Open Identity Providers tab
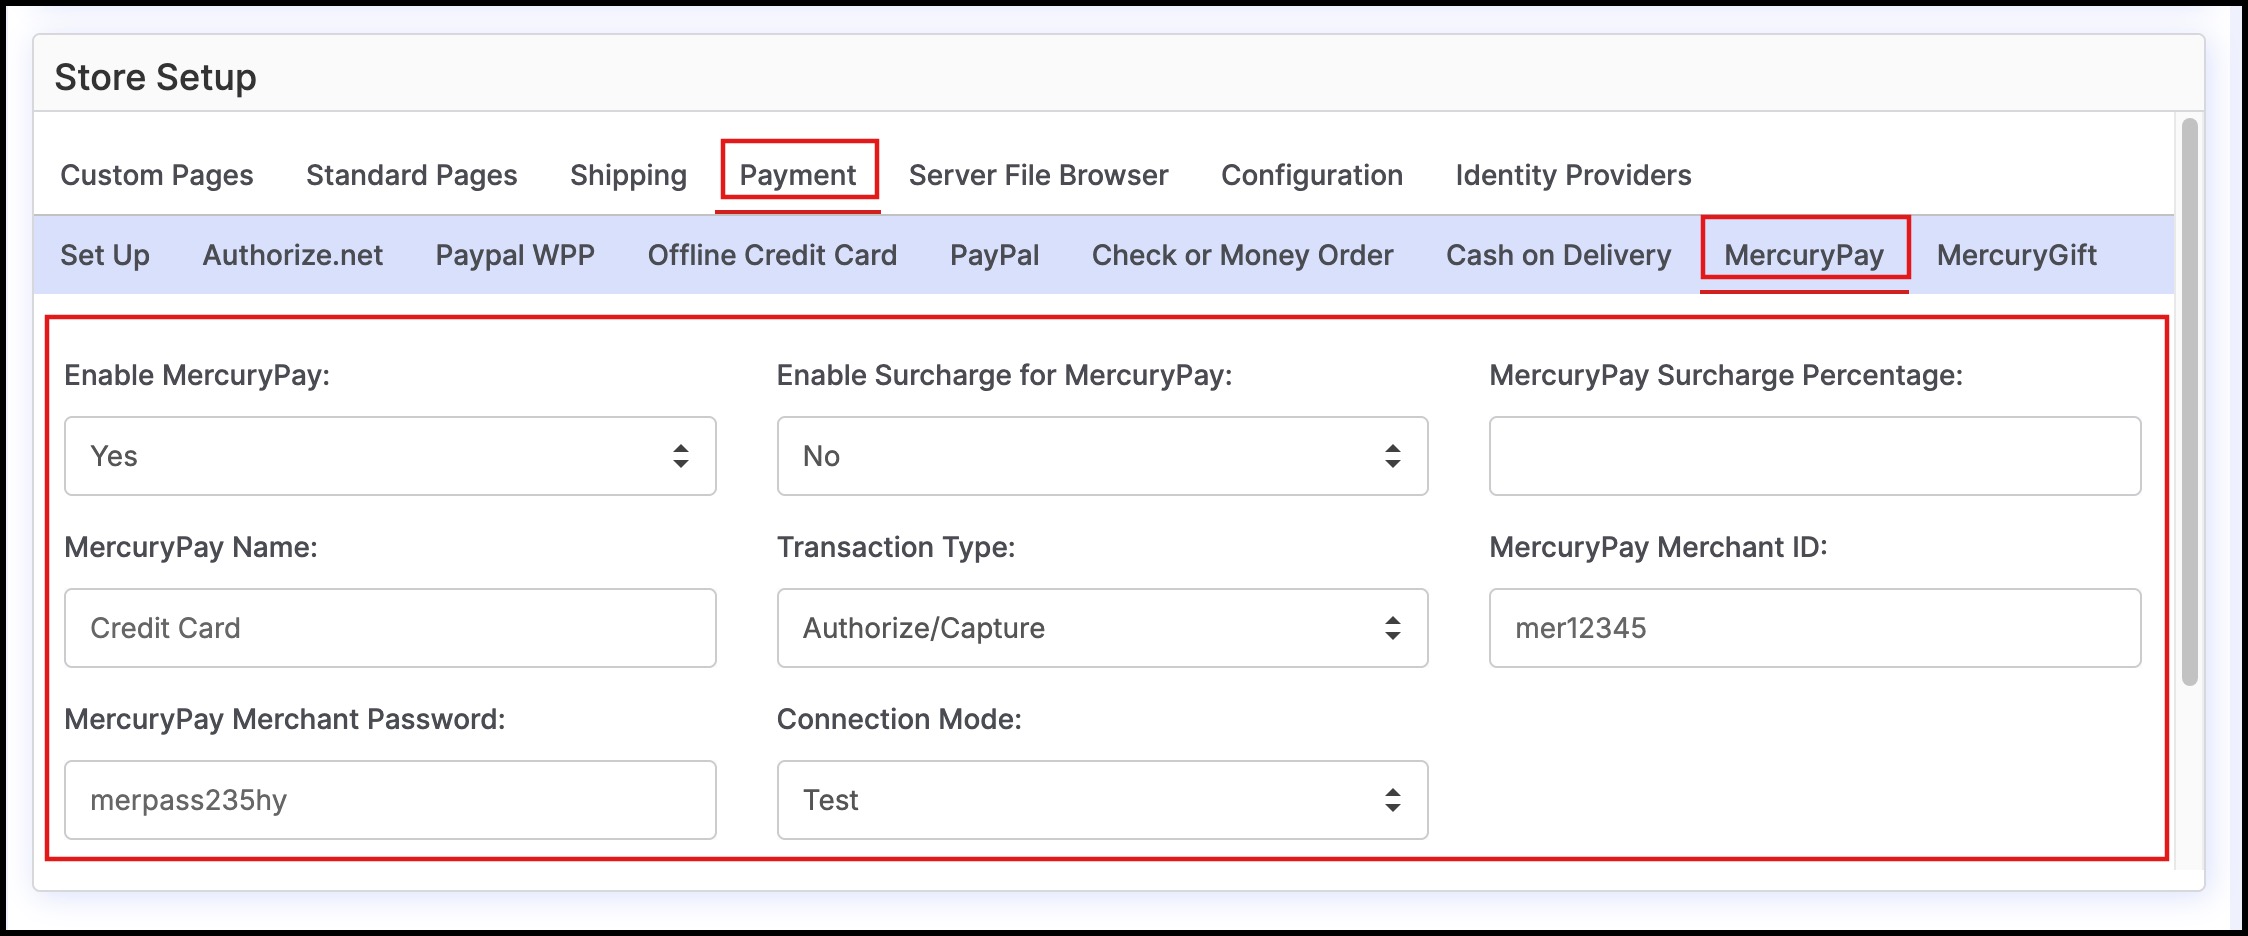 [1573, 175]
